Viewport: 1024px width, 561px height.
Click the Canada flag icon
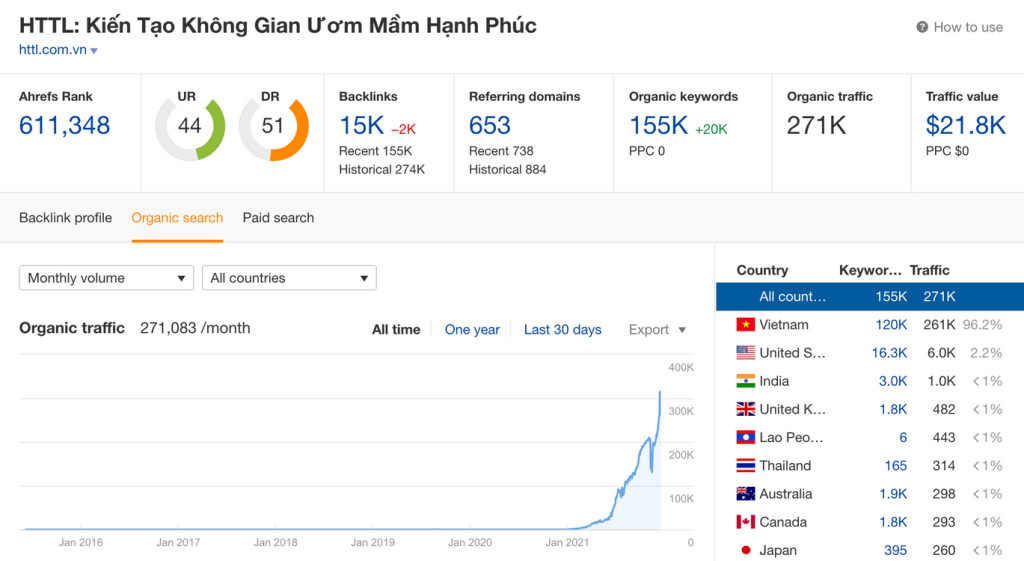[x=745, y=522]
